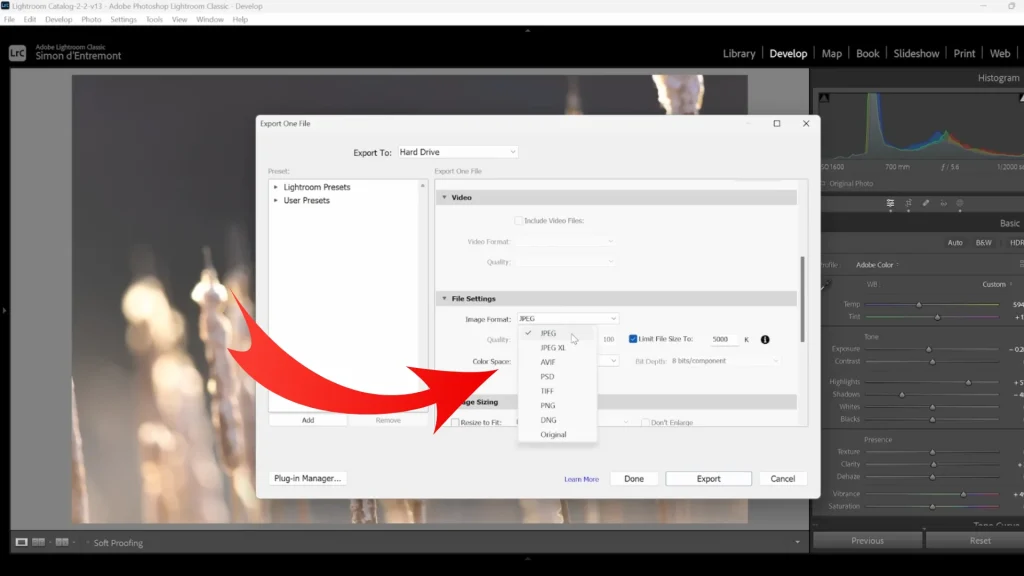The width and height of the screenshot is (1024, 576).
Task: Enable the Resize to Fit checkbox
Action: (455, 423)
